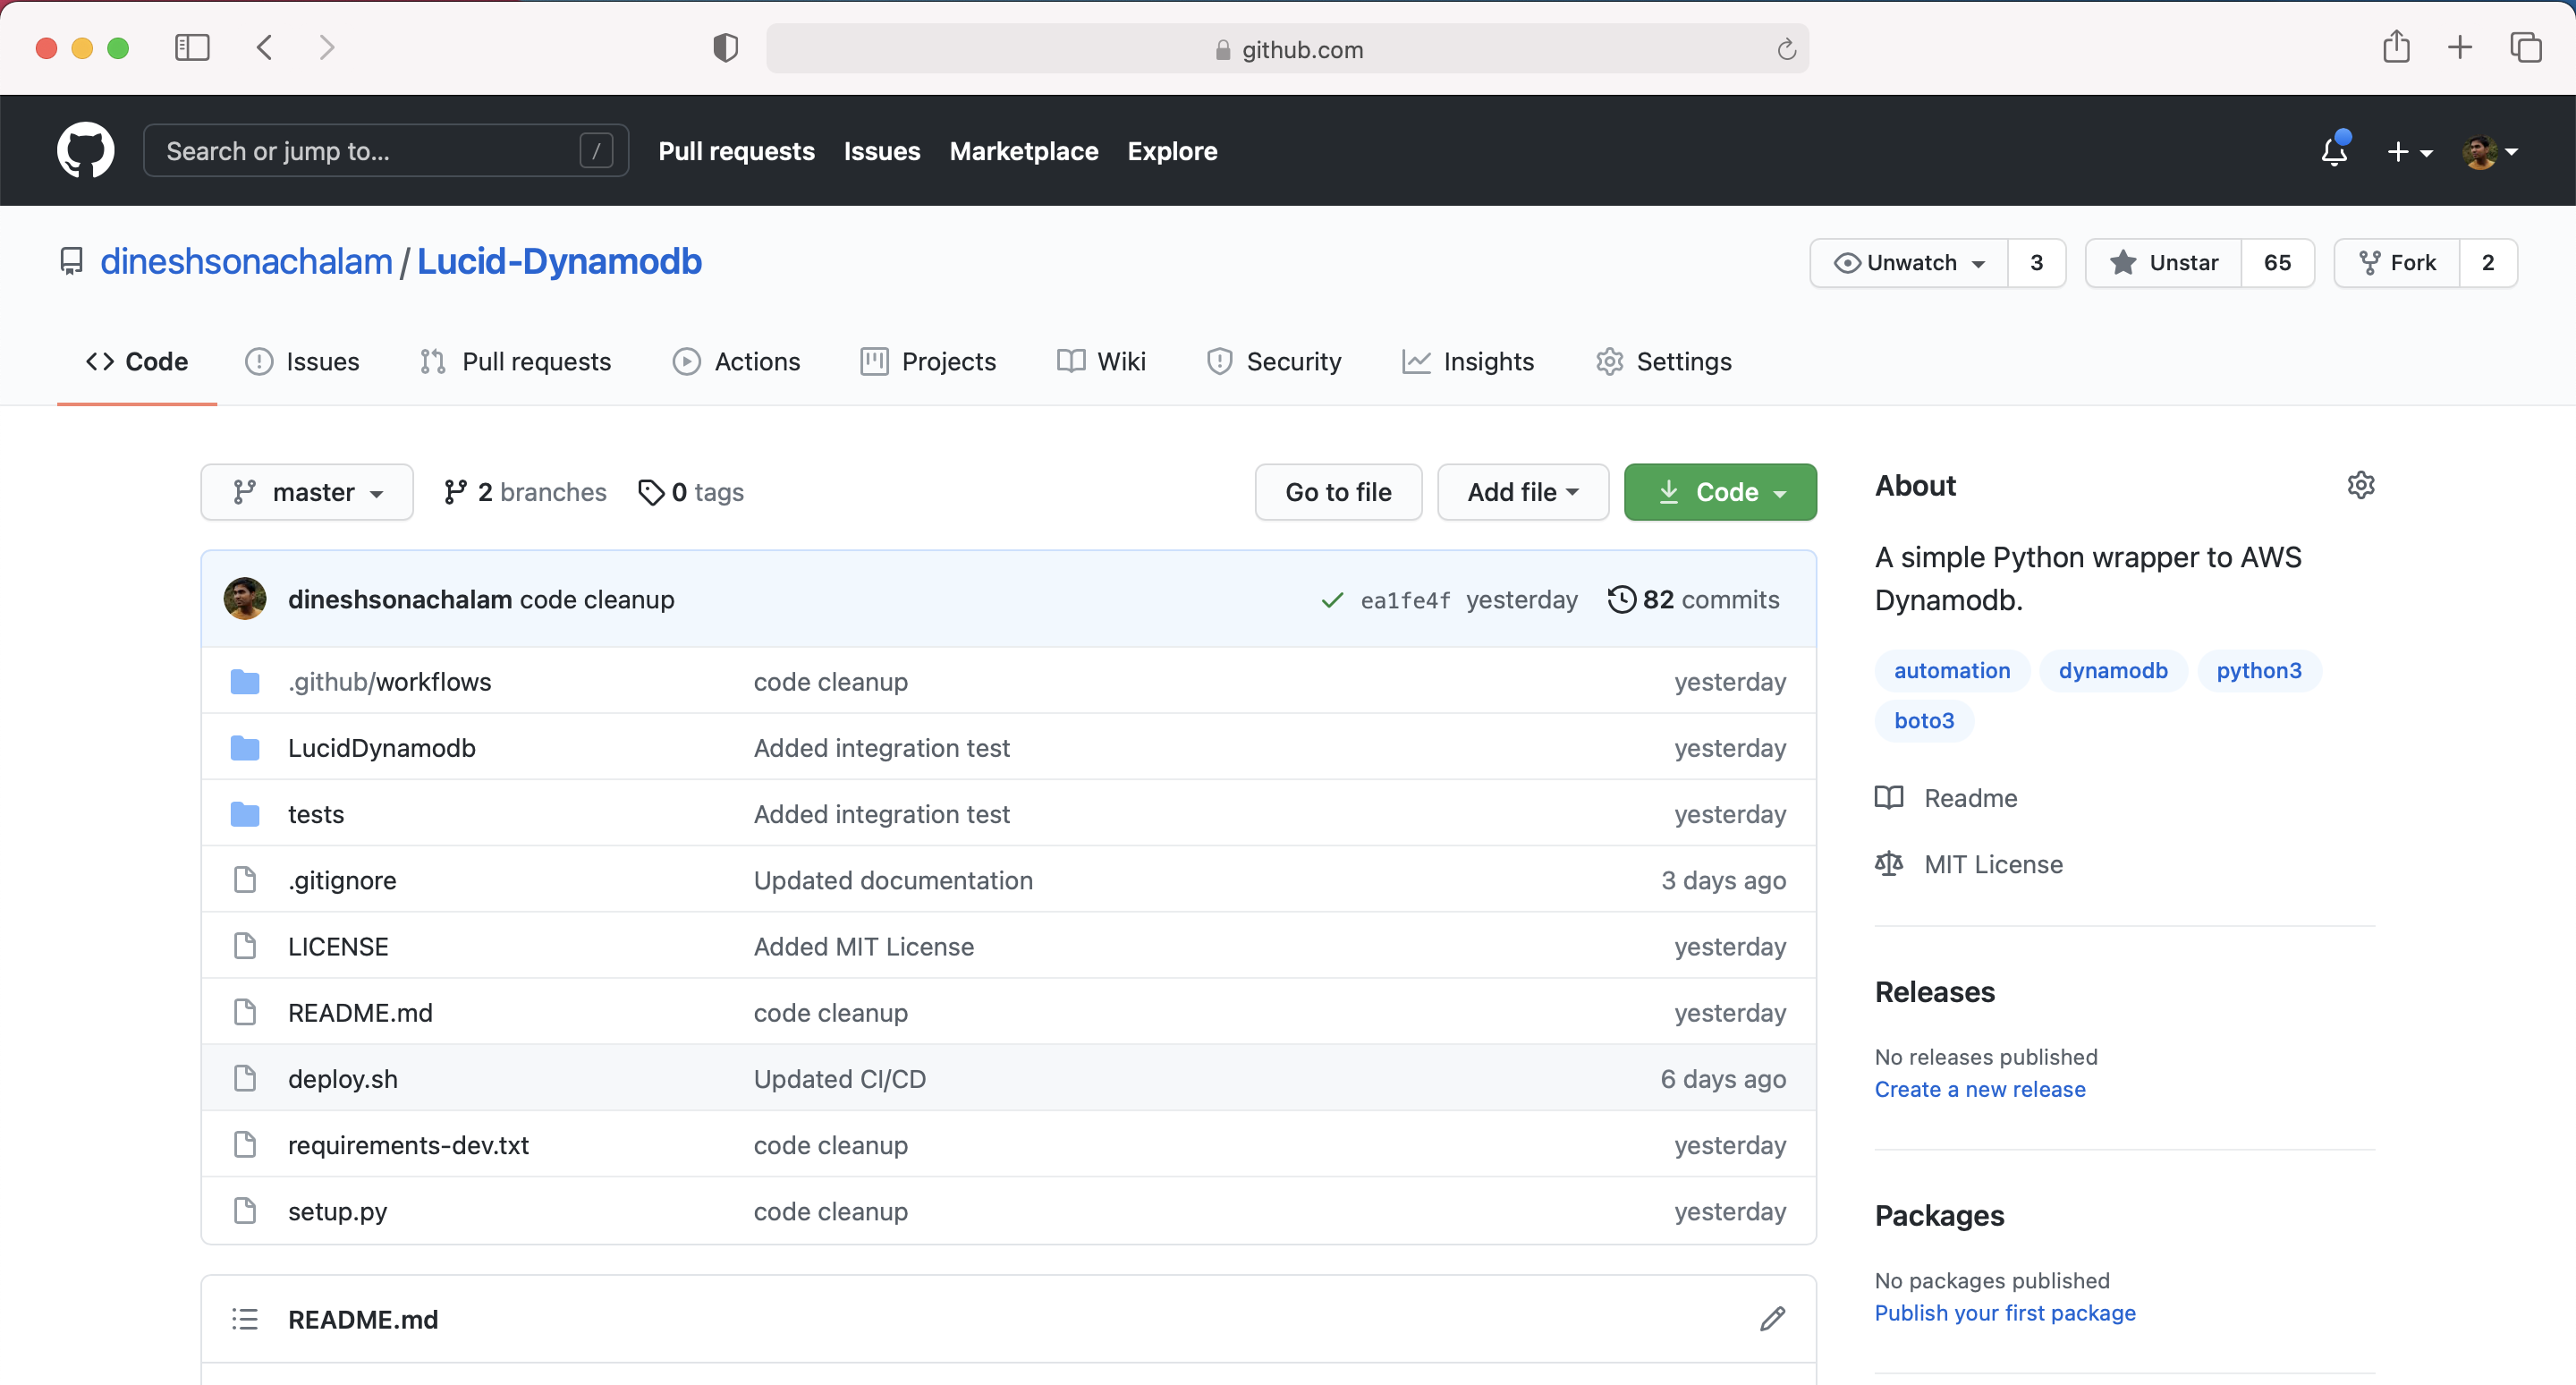Screen dimensions: 2576x1385
Task: Open notifications via the bell icon
Action: (x=2334, y=152)
